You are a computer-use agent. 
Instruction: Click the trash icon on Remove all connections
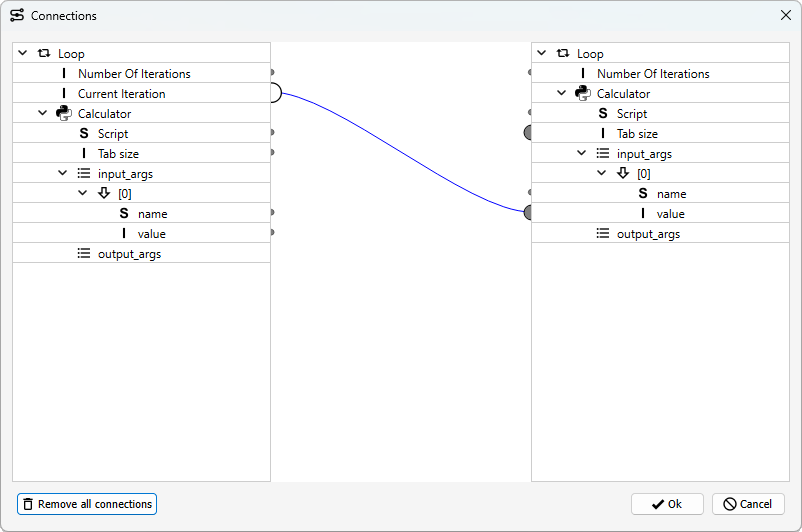(x=29, y=504)
